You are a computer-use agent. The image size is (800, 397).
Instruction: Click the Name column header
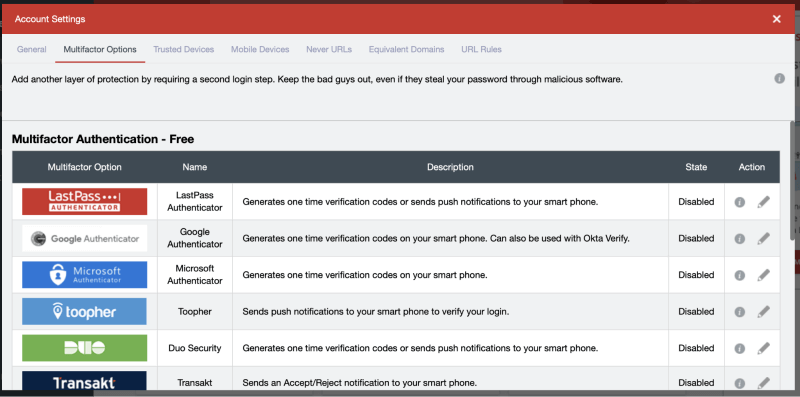(x=195, y=167)
